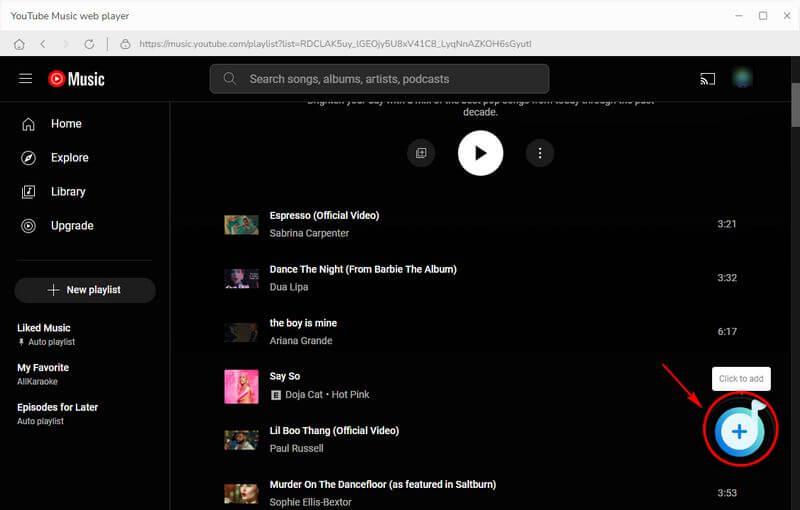The height and width of the screenshot is (510, 800).
Task: Go back using the back arrow
Action: click(43, 44)
